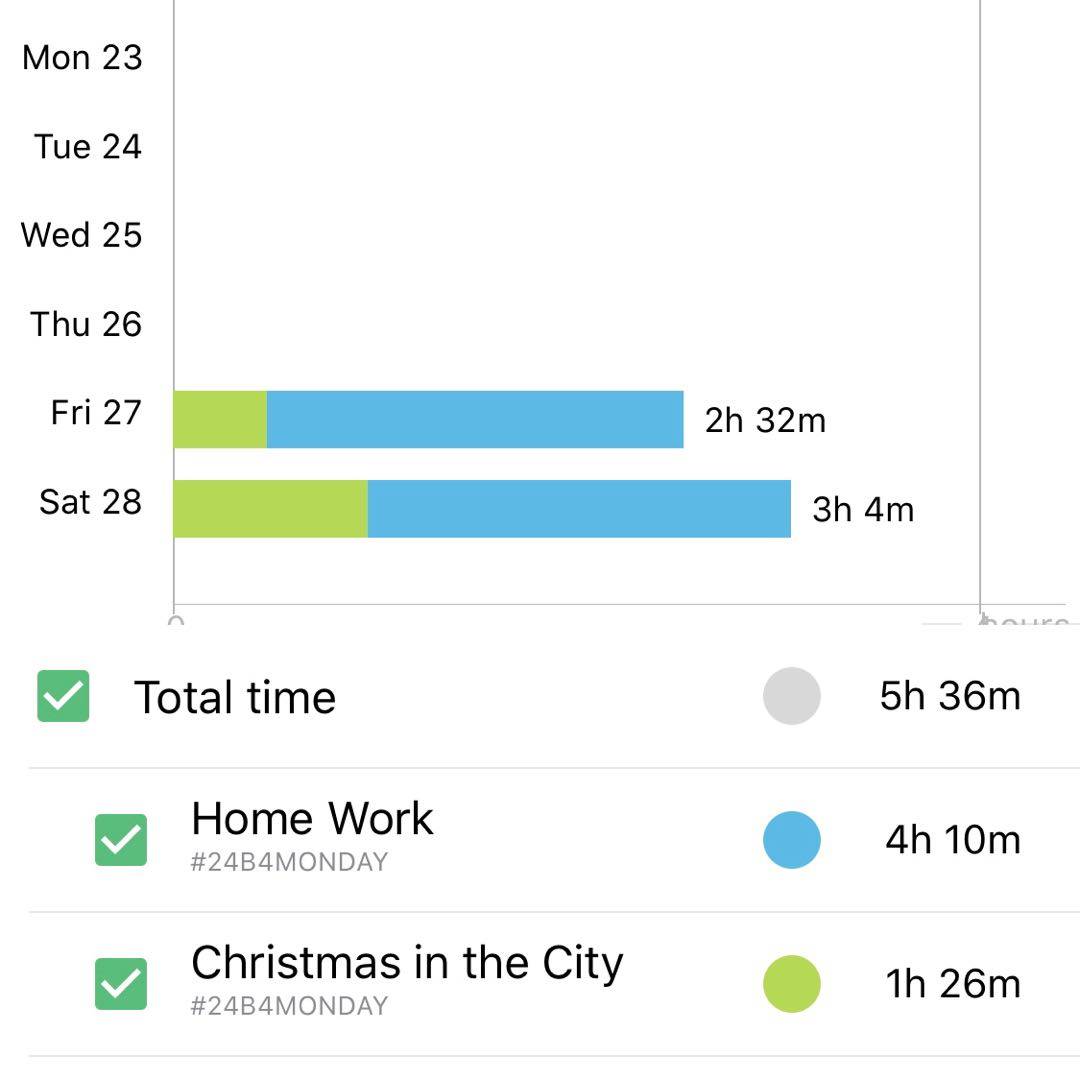
Task: Tap the green Christmas in the City circle
Action: tap(791, 984)
